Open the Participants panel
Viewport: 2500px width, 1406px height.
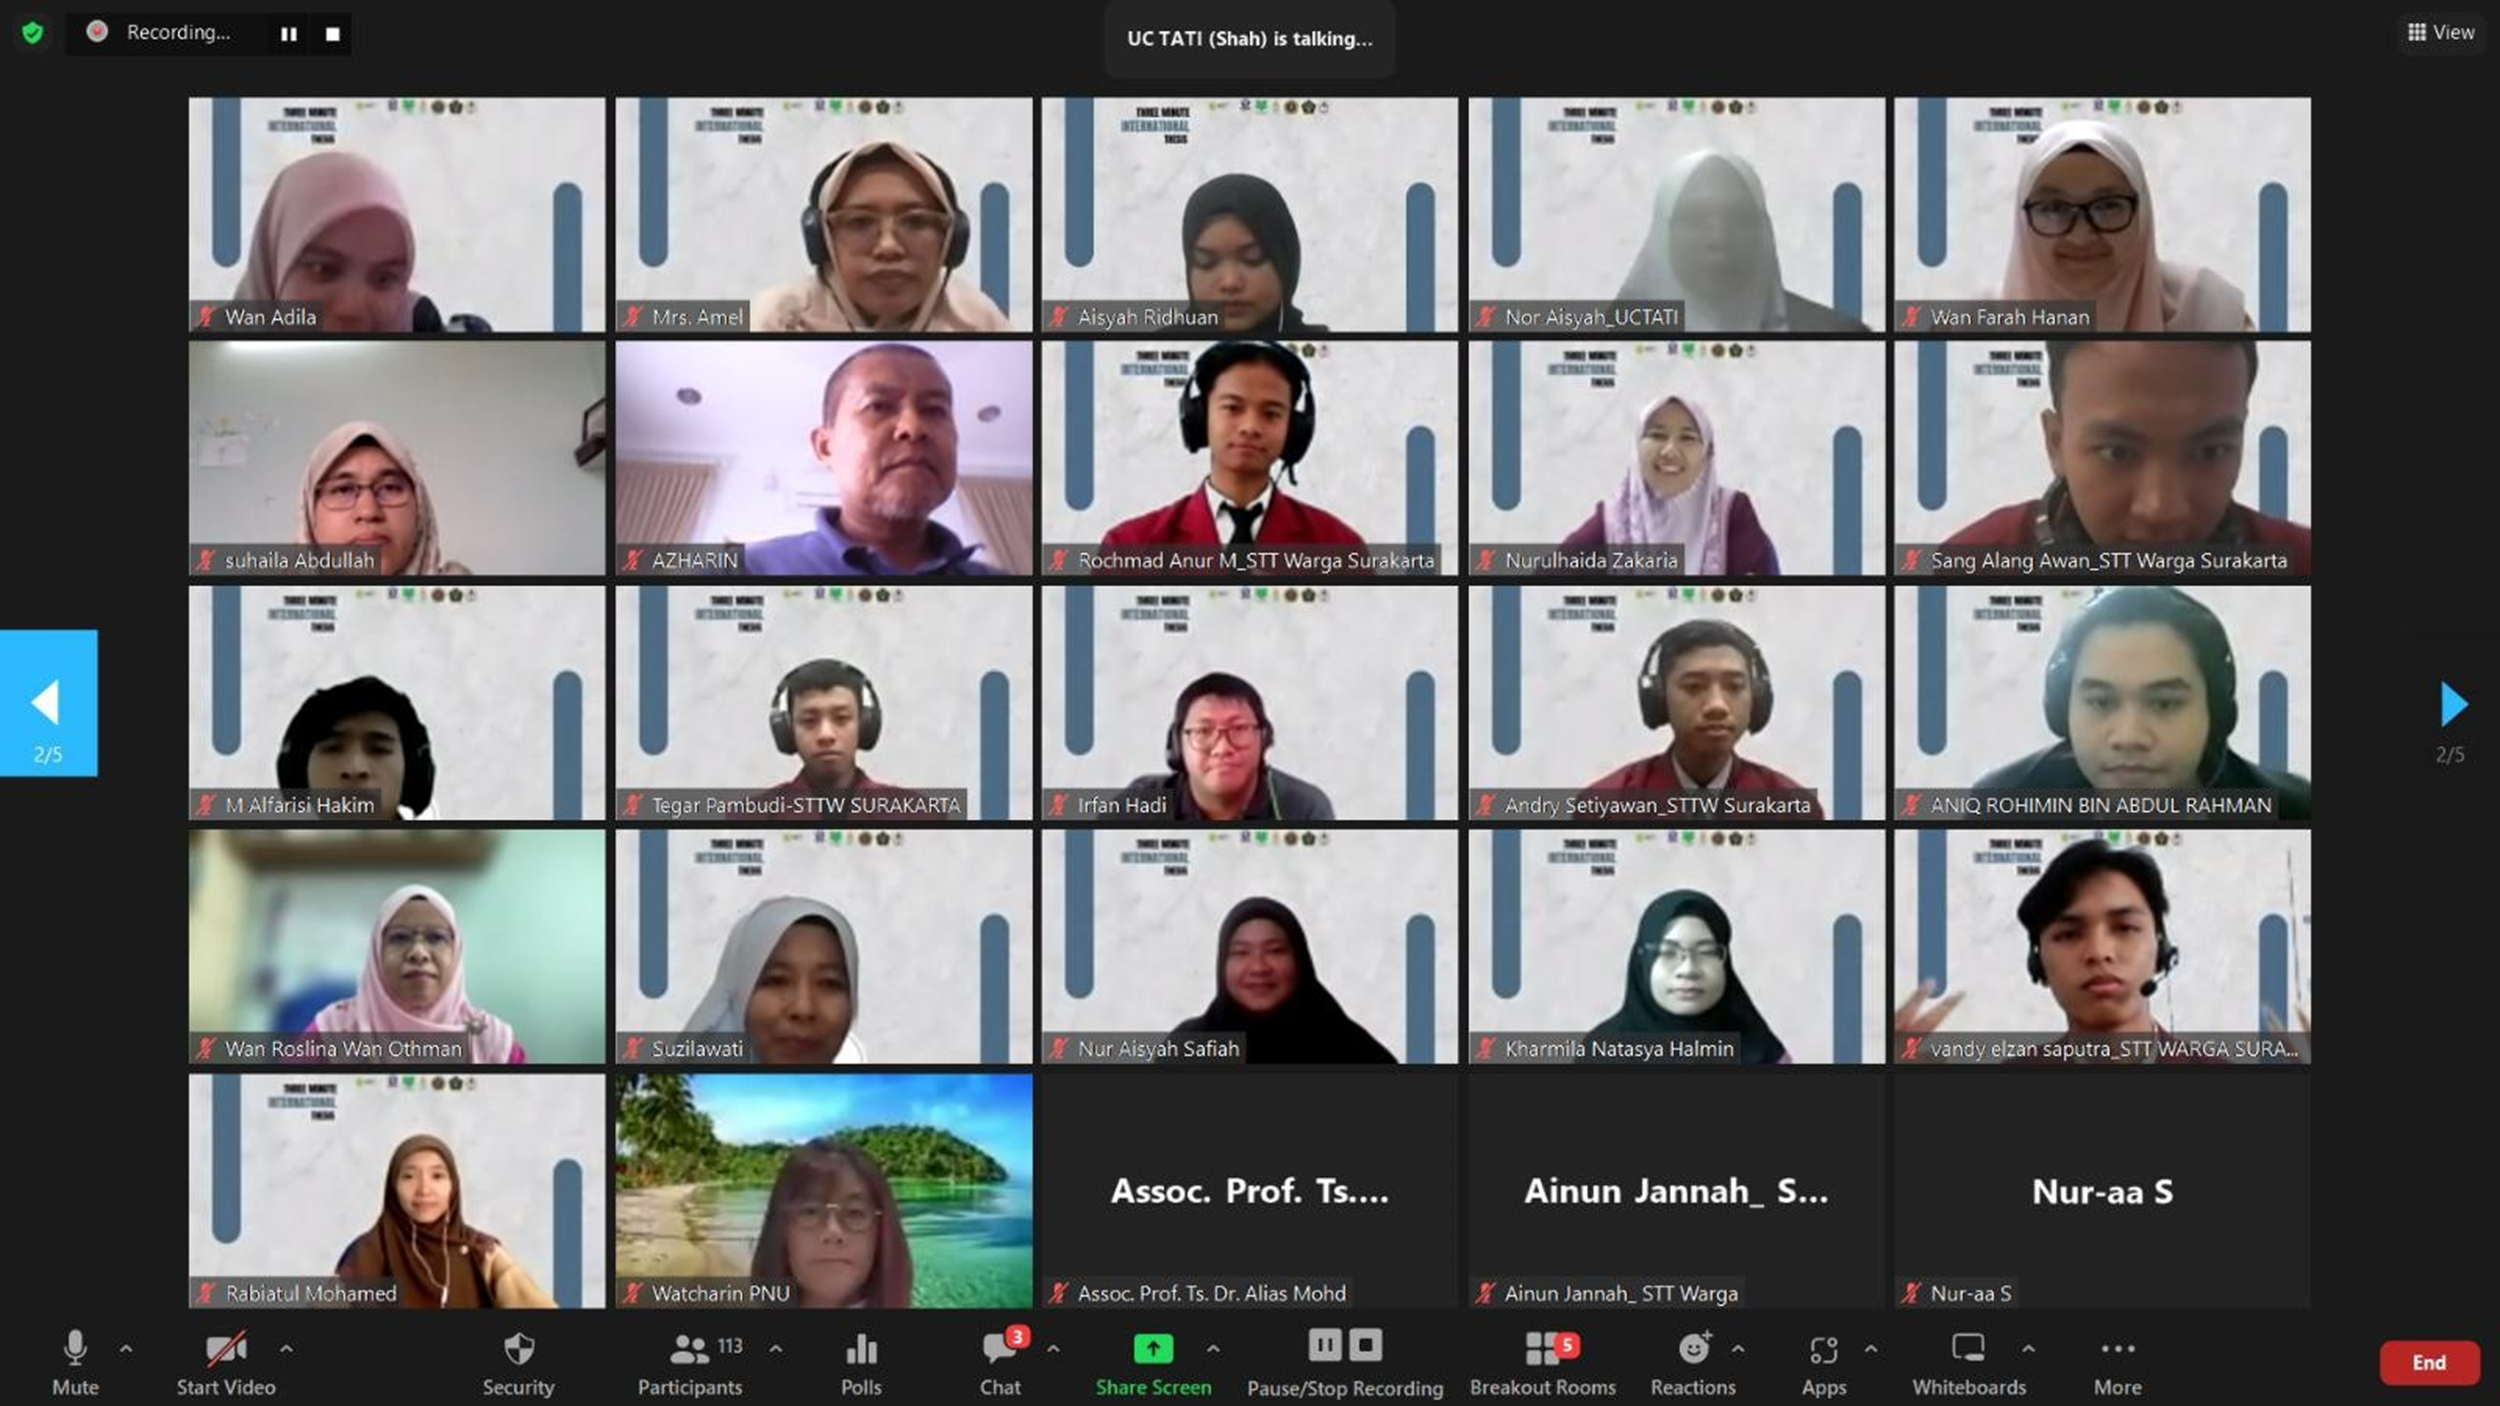coord(690,1350)
